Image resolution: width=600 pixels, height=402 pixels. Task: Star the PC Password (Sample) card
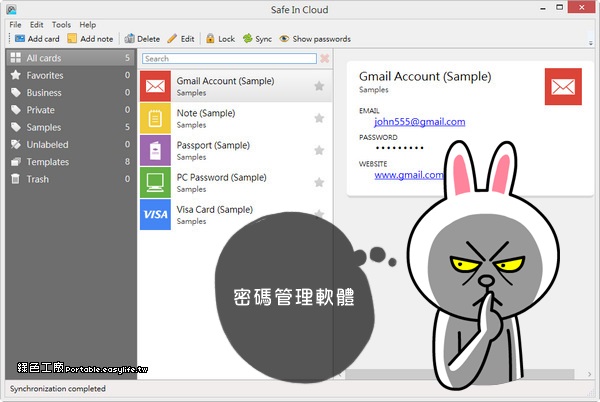tap(319, 182)
